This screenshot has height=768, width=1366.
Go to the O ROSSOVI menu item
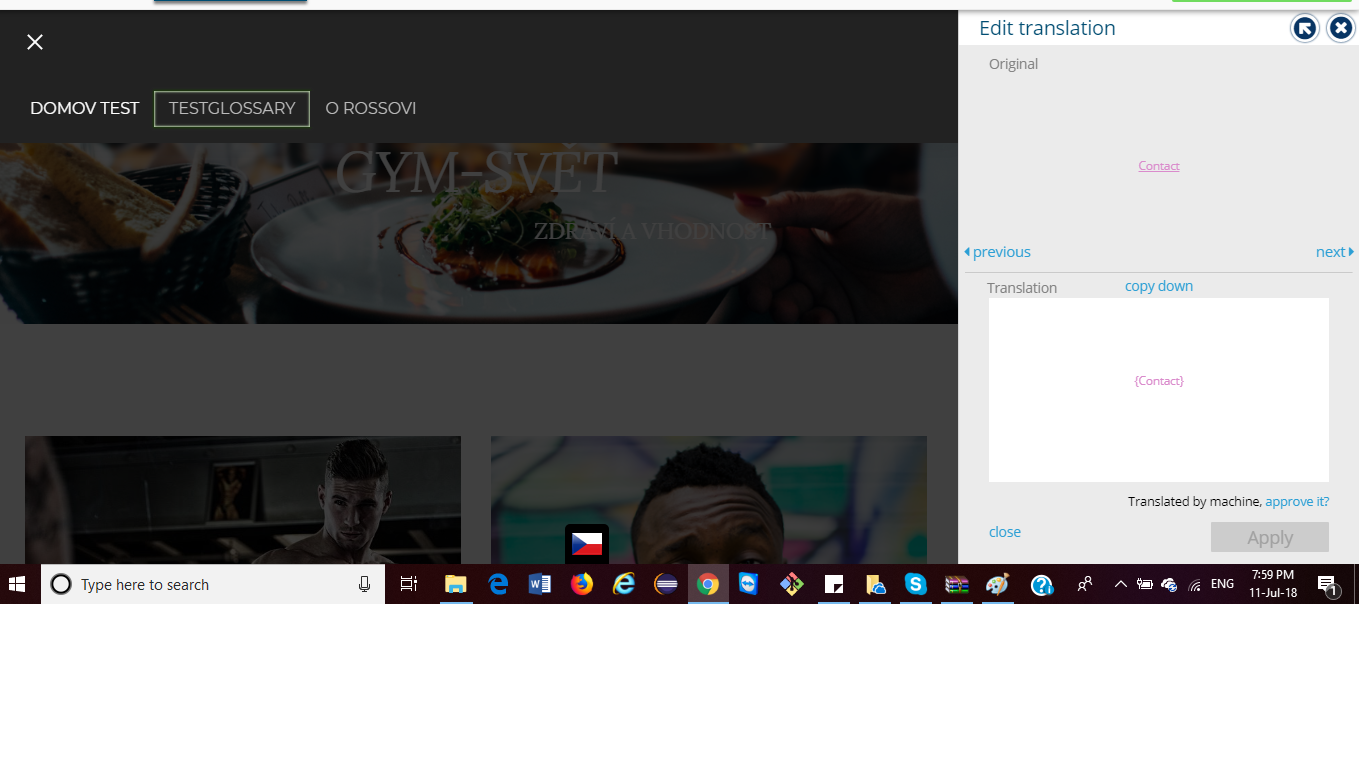pos(371,109)
